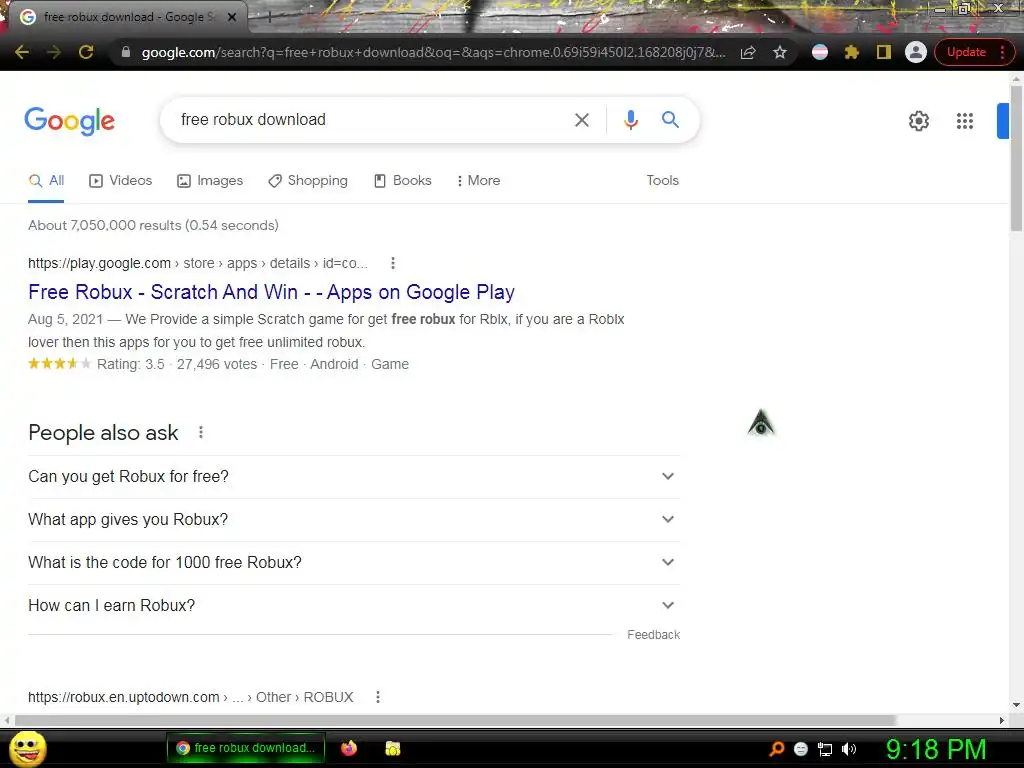1024x768 pixels.
Task: Expand 'What is the code for 1000 free Robux?'
Action: click(x=354, y=562)
